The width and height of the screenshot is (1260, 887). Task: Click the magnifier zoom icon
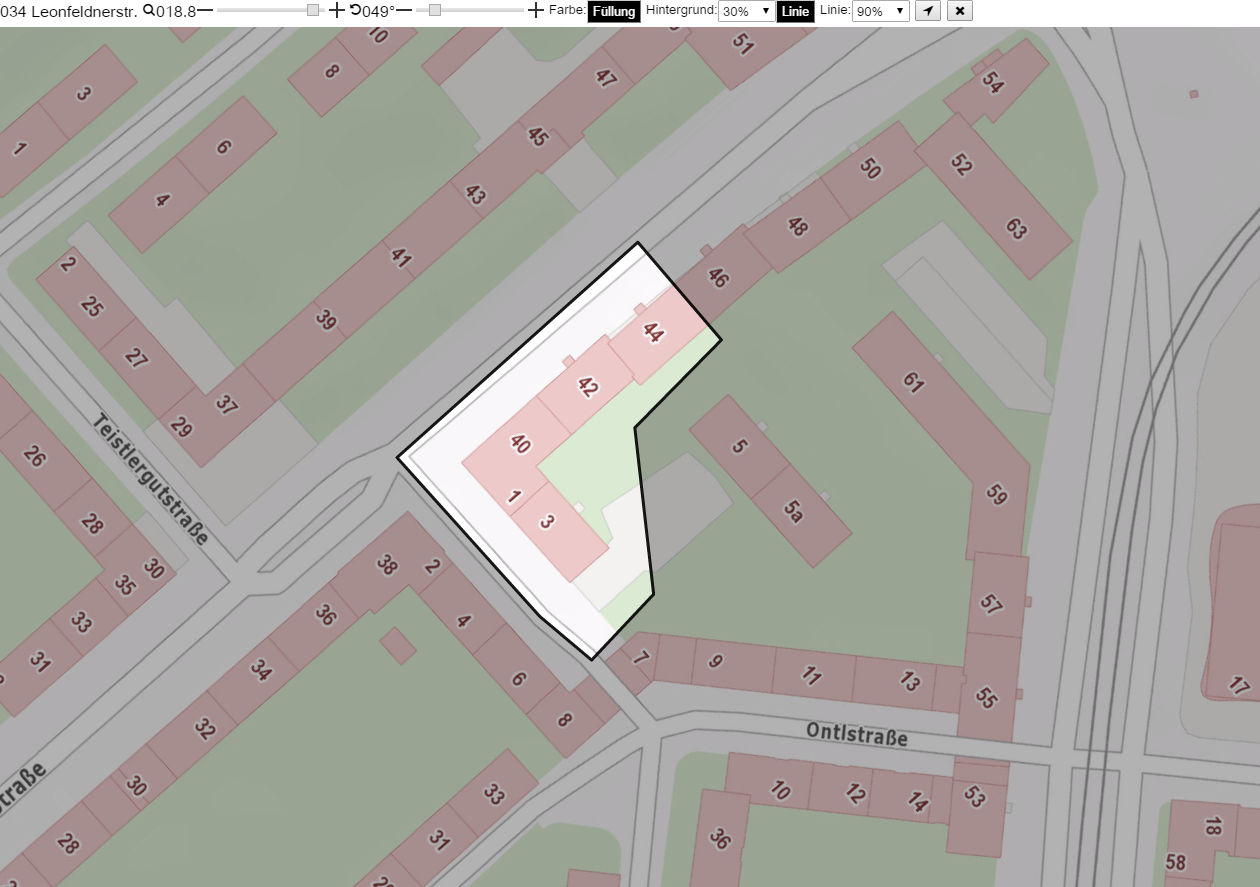149,10
